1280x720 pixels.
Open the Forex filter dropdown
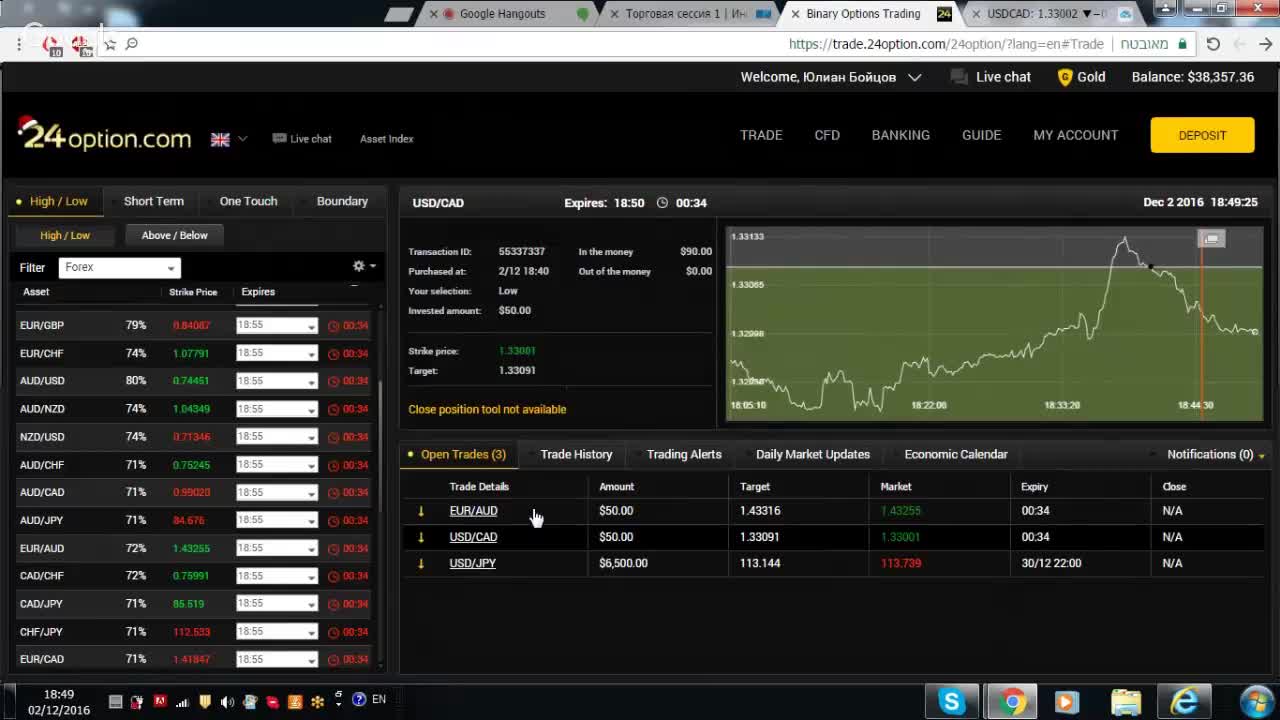point(119,267)
